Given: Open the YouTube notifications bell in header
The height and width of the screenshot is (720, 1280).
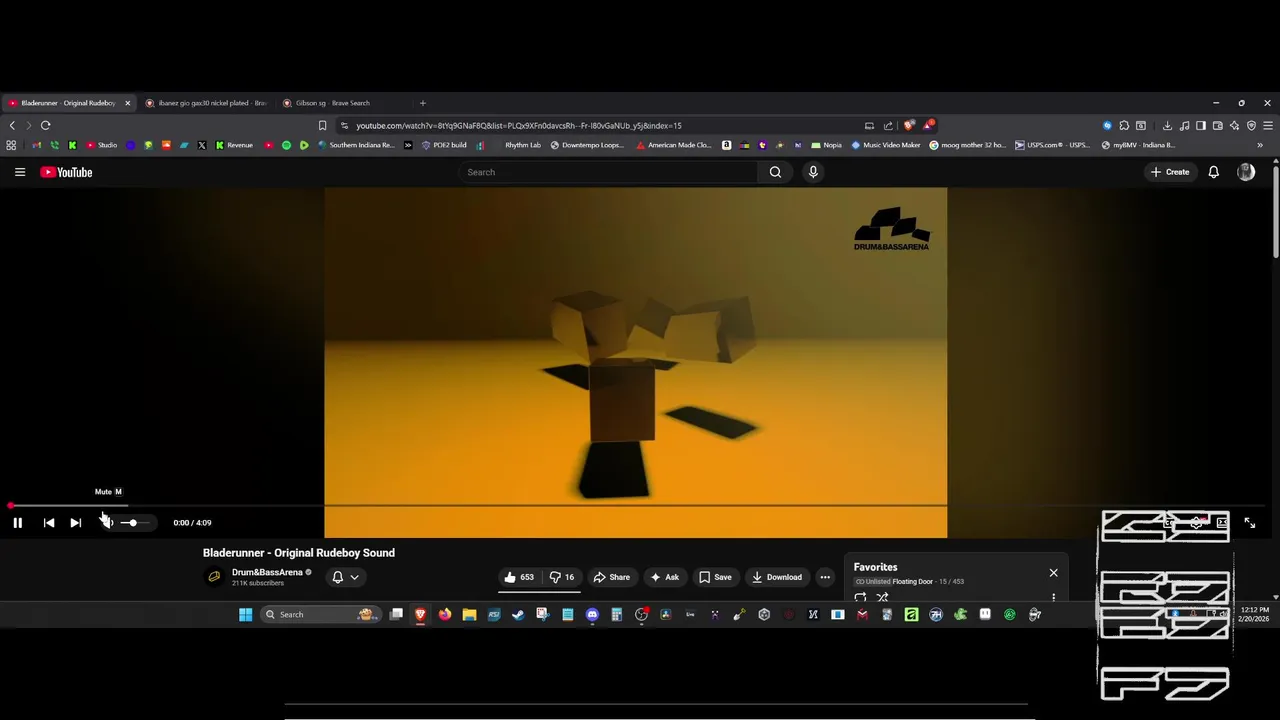Looking at the screenshot, I should (1213, 172).
